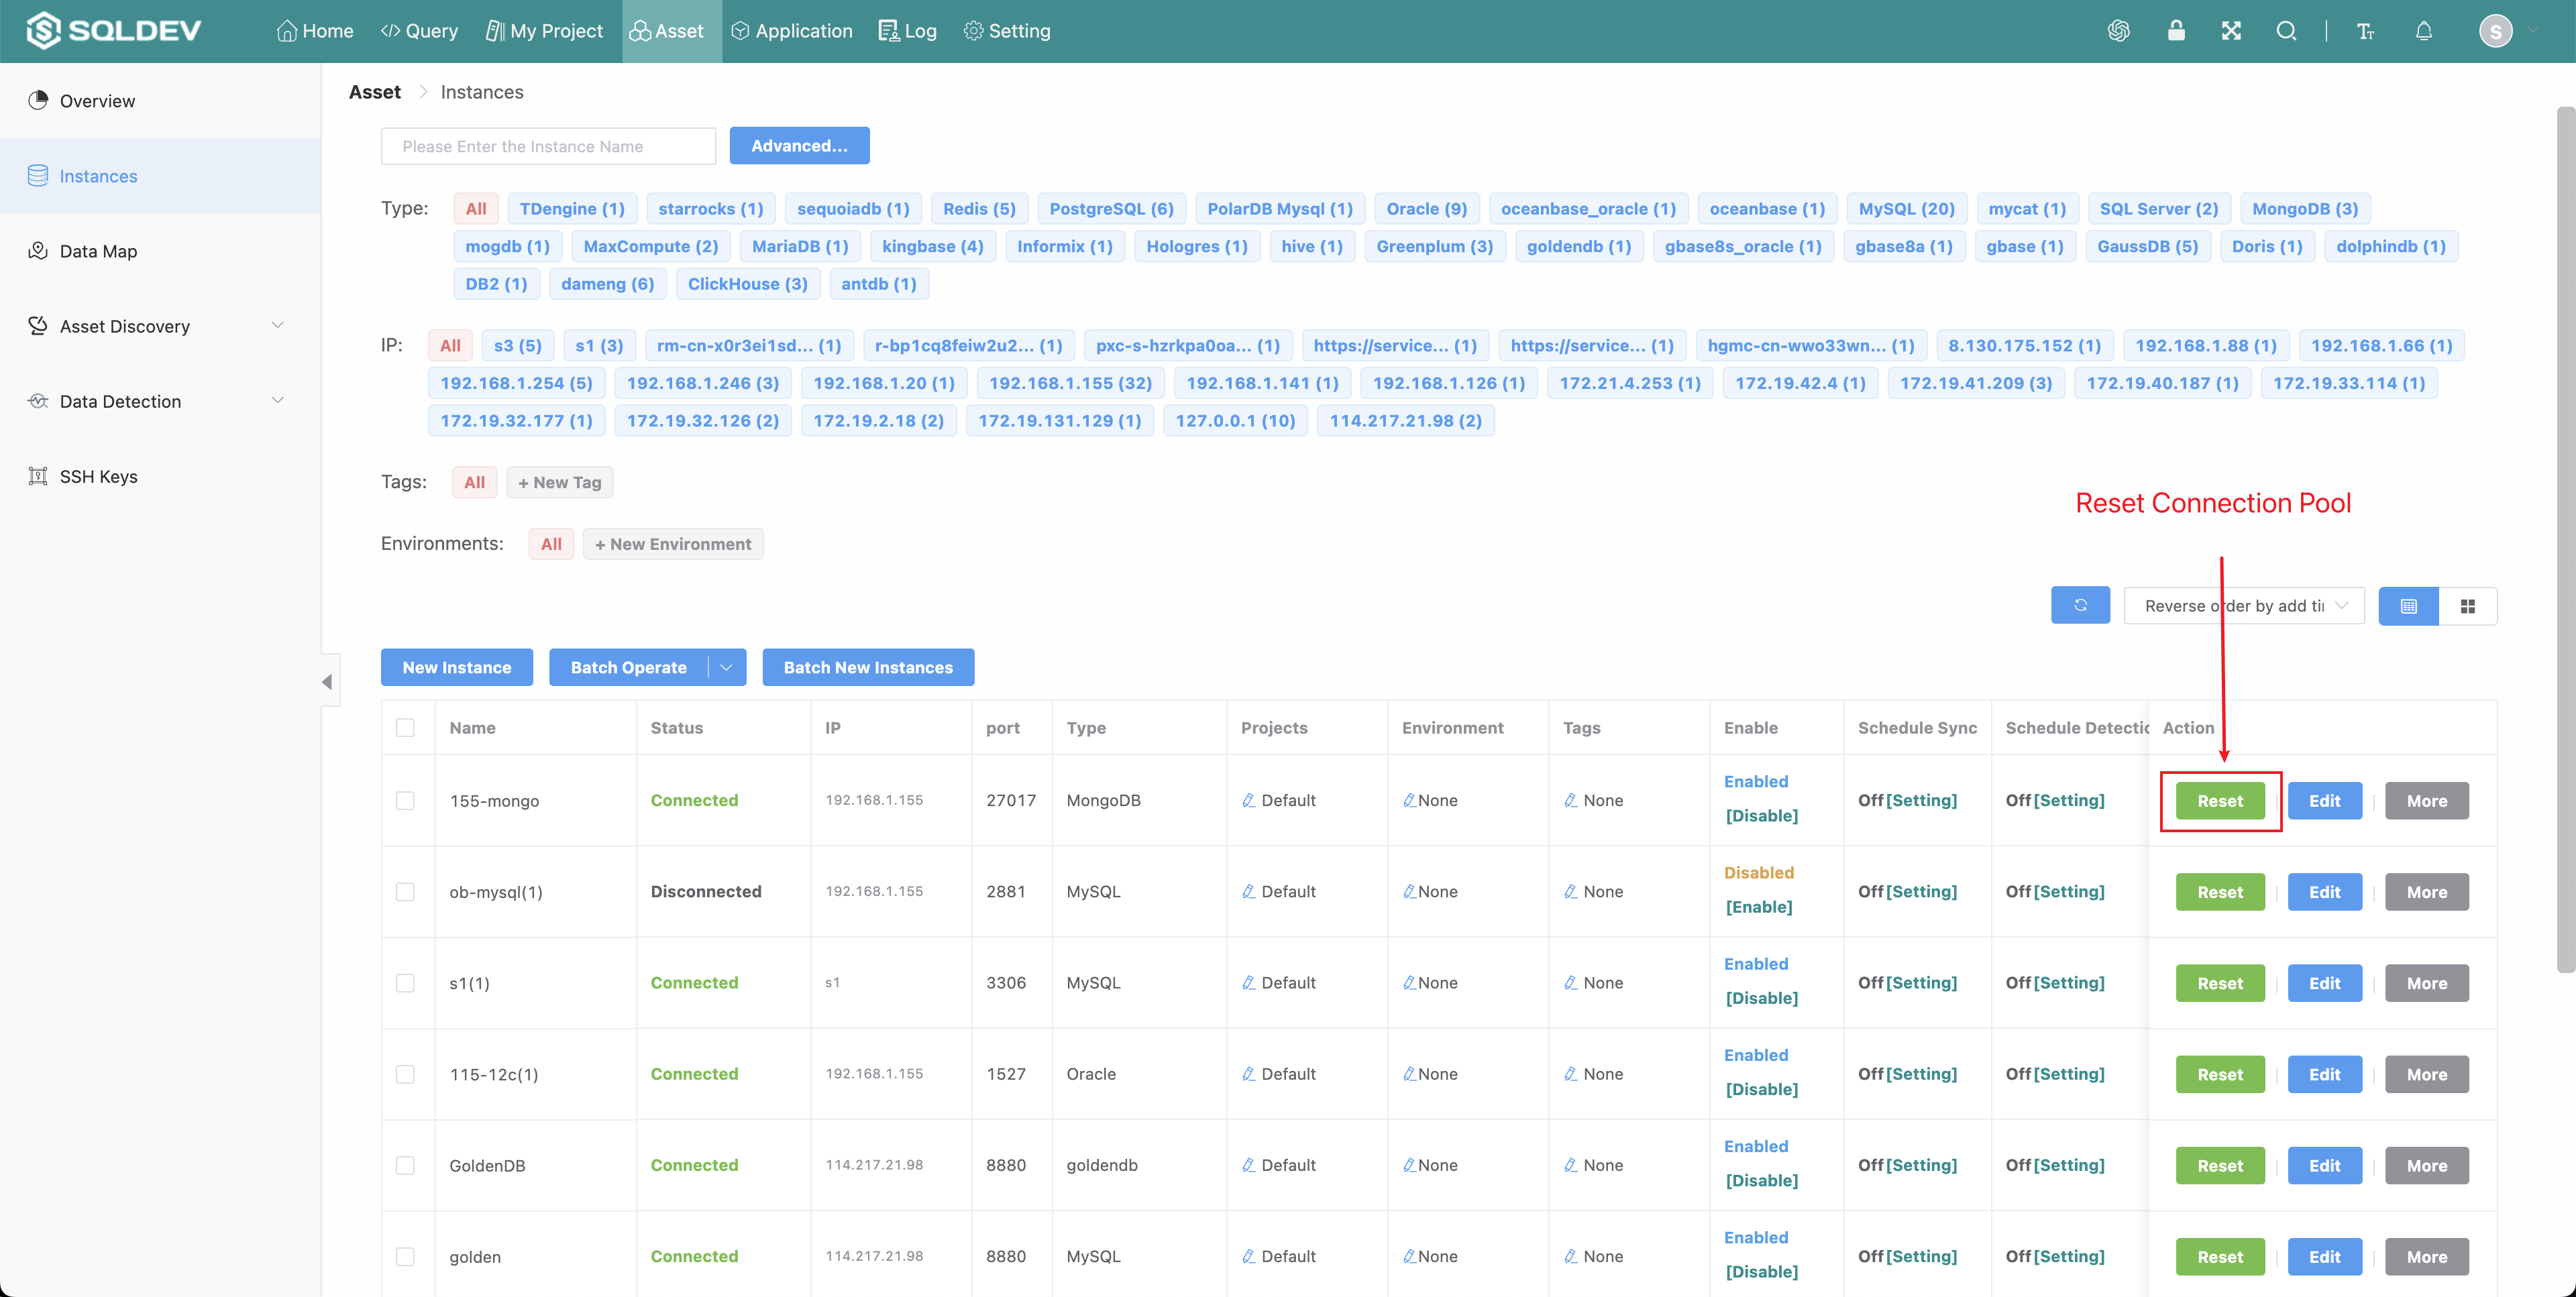Screen dimensions: 2576x1297
Task: Open Advanced search options
Action: pyautogui.click(x=799, y=146)
